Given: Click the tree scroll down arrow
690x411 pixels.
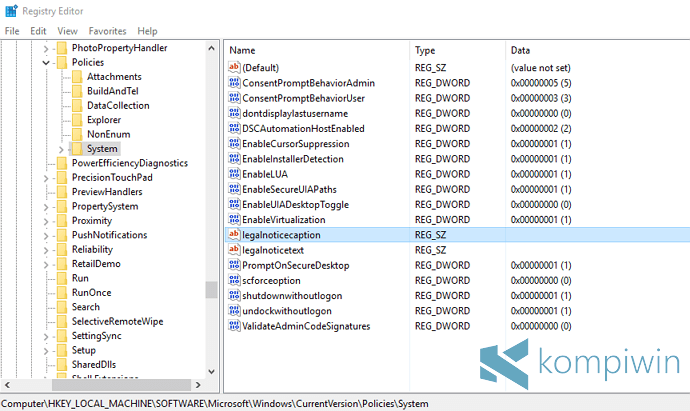Looking at the screenshot, I should coord(211,372).
